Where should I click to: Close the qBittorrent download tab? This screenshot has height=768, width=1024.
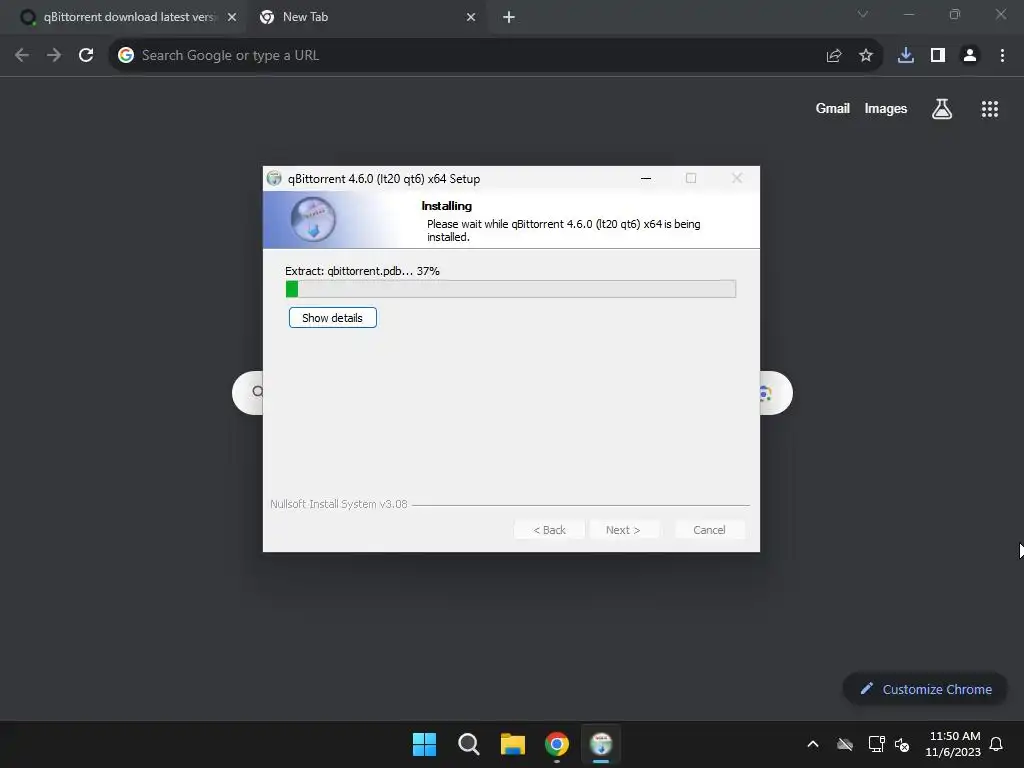[232, 17]
